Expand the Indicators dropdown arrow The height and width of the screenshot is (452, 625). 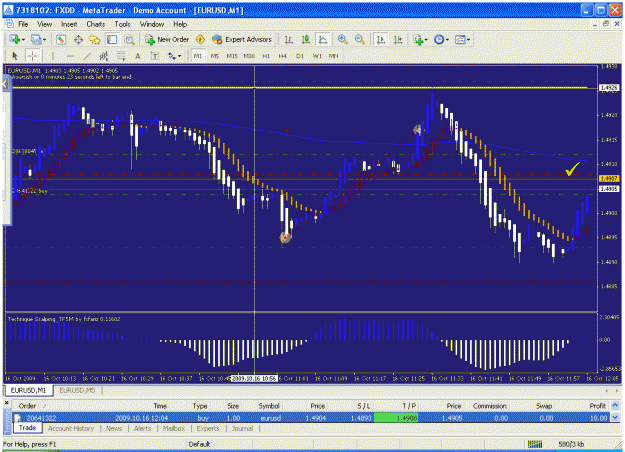[426, 40]
